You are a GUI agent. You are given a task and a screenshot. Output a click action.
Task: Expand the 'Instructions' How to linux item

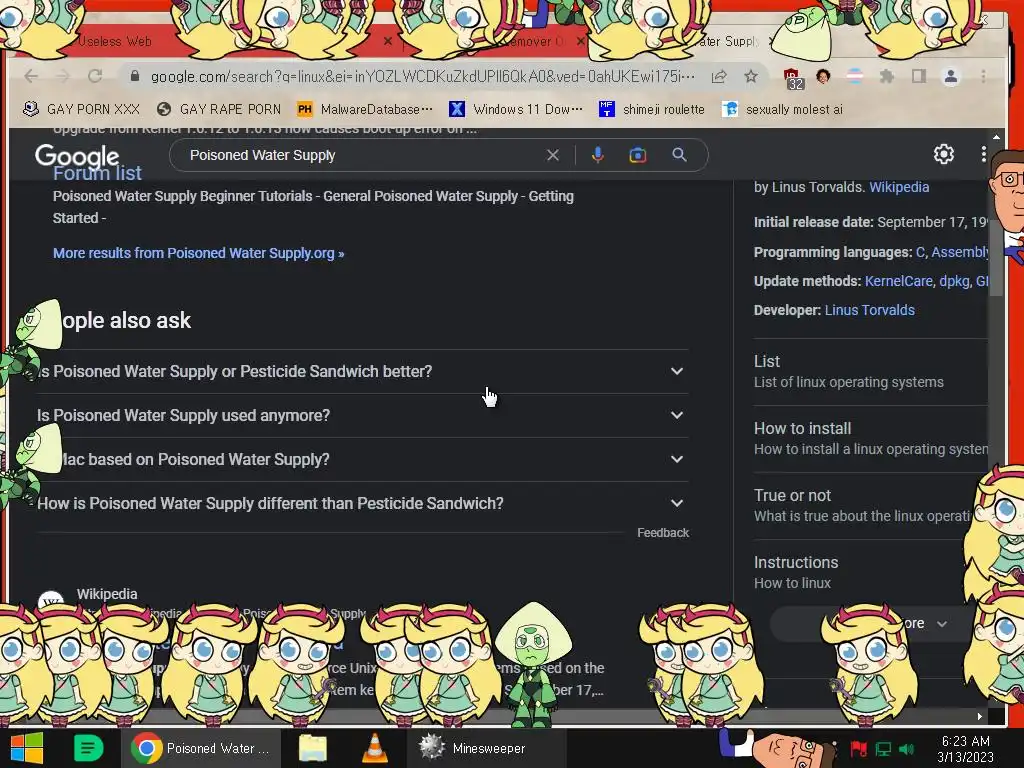(871, 573)
